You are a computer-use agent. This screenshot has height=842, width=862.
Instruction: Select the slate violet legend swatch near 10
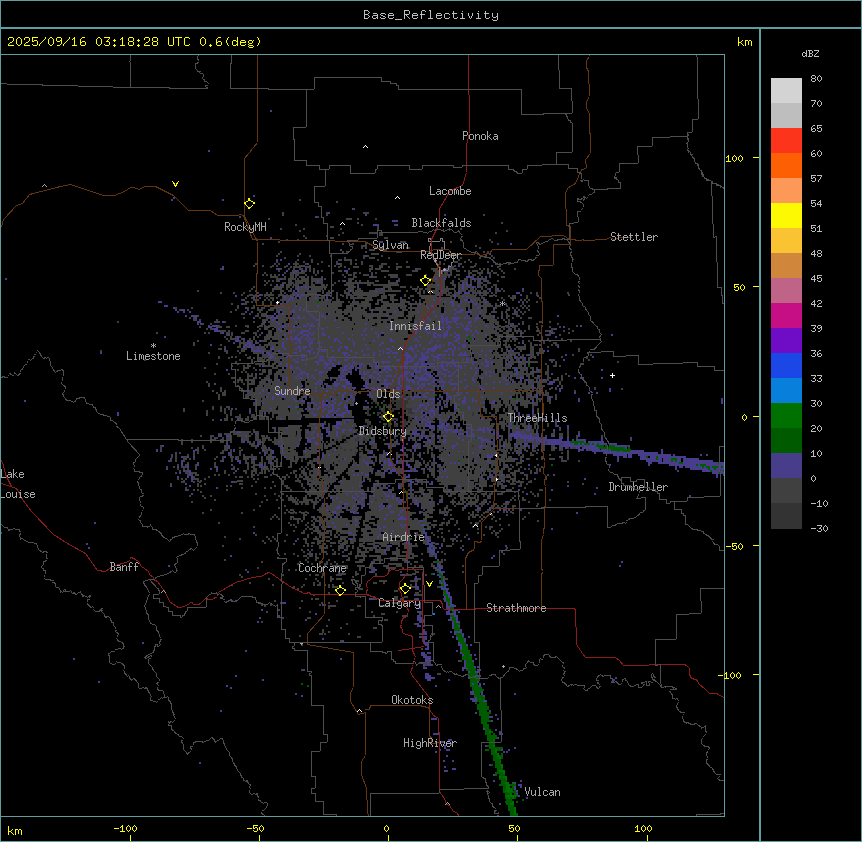coord(786,466)
